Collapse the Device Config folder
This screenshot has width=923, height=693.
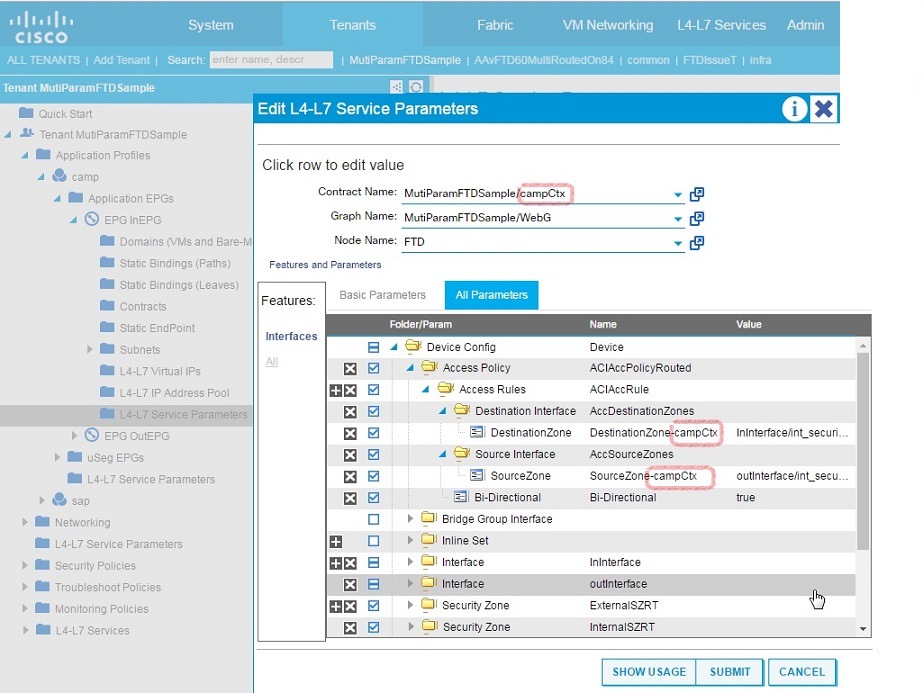(x=394, y=347)
